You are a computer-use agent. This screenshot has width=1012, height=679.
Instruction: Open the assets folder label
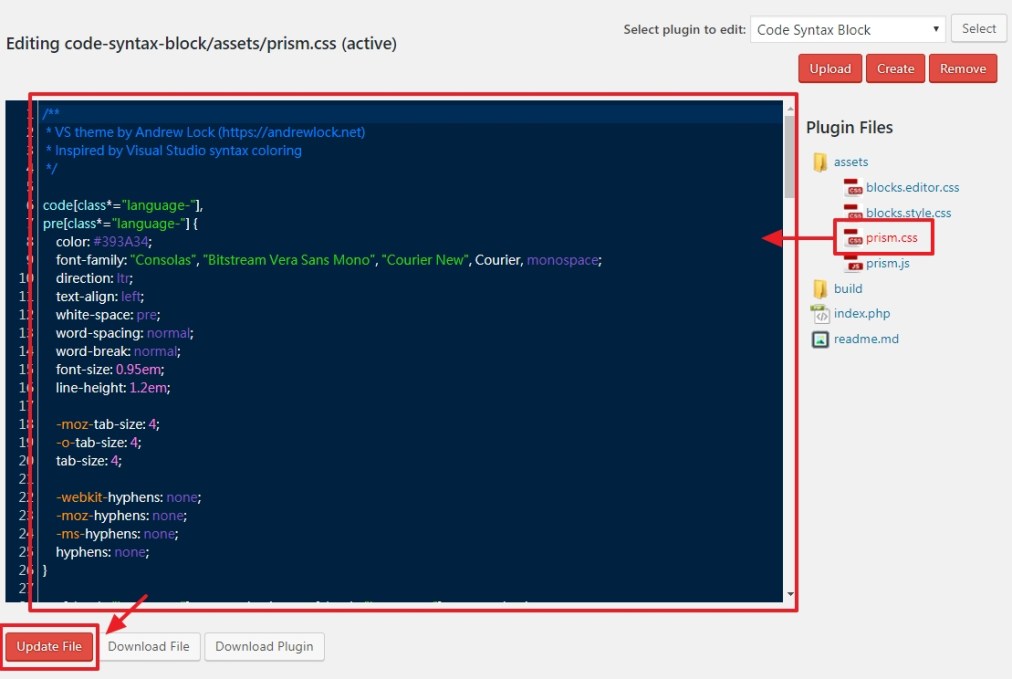click(851, 162)
